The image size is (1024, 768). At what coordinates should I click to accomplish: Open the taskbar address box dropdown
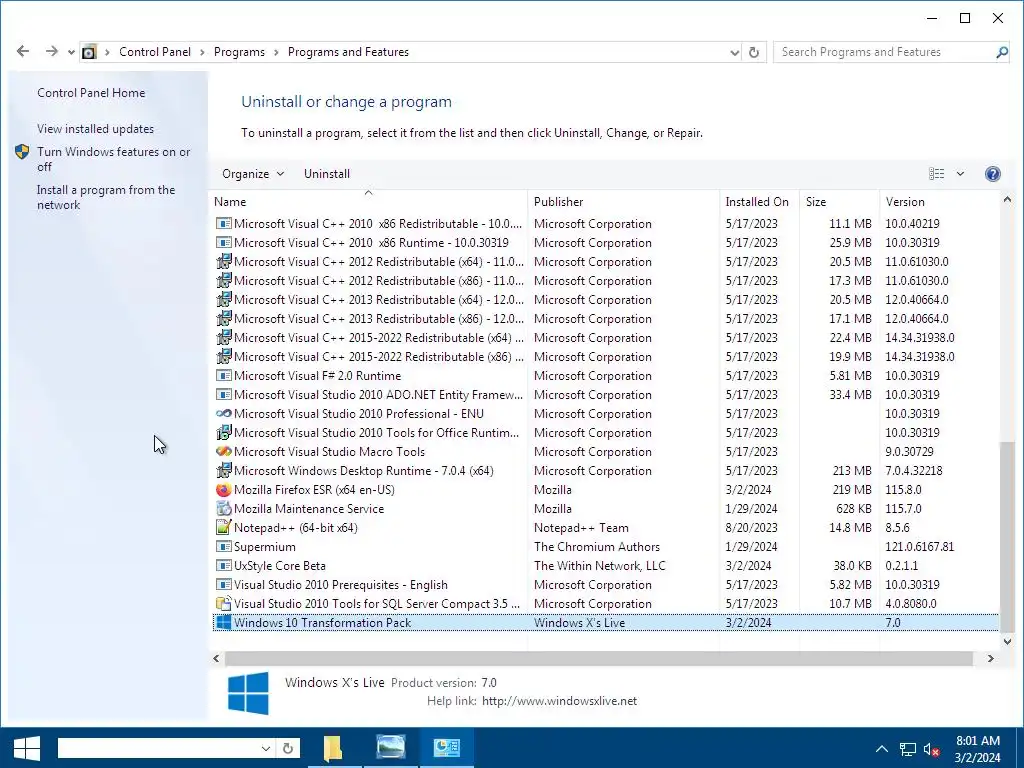pyautogui.click(x=266, y=748)
